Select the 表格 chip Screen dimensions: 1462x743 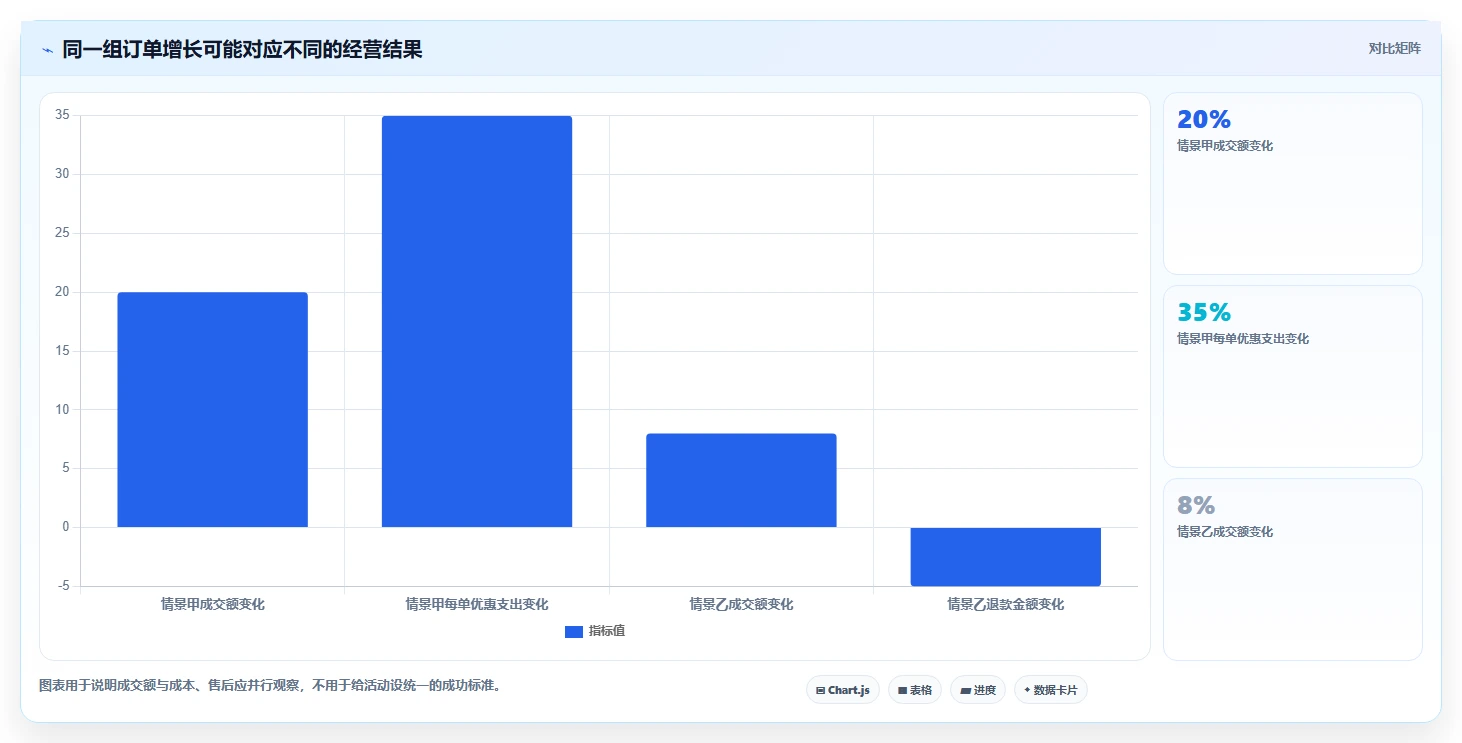[x=915, y=690]
